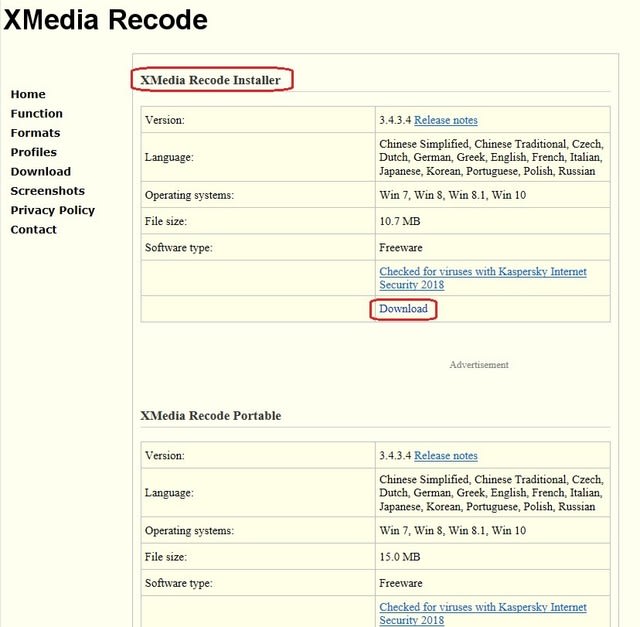Viewport: 640px width, 627px height.
Task: Click the Portable Freeware cell
Action: click(493, 583)
